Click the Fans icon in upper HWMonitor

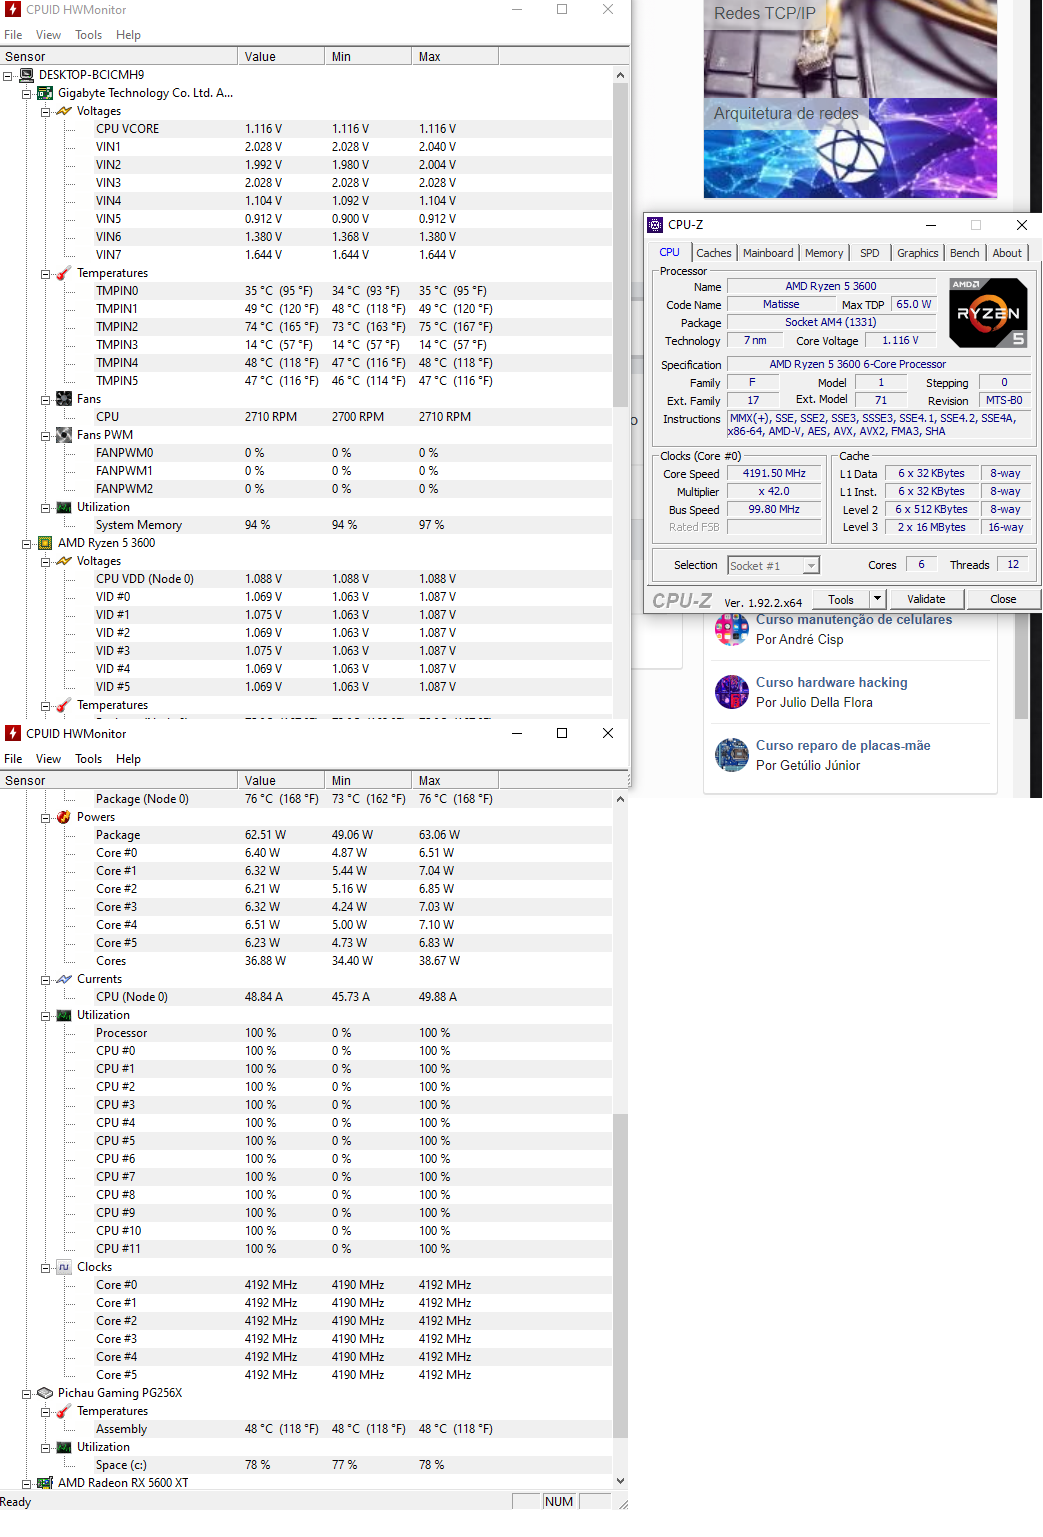[64, 399]
